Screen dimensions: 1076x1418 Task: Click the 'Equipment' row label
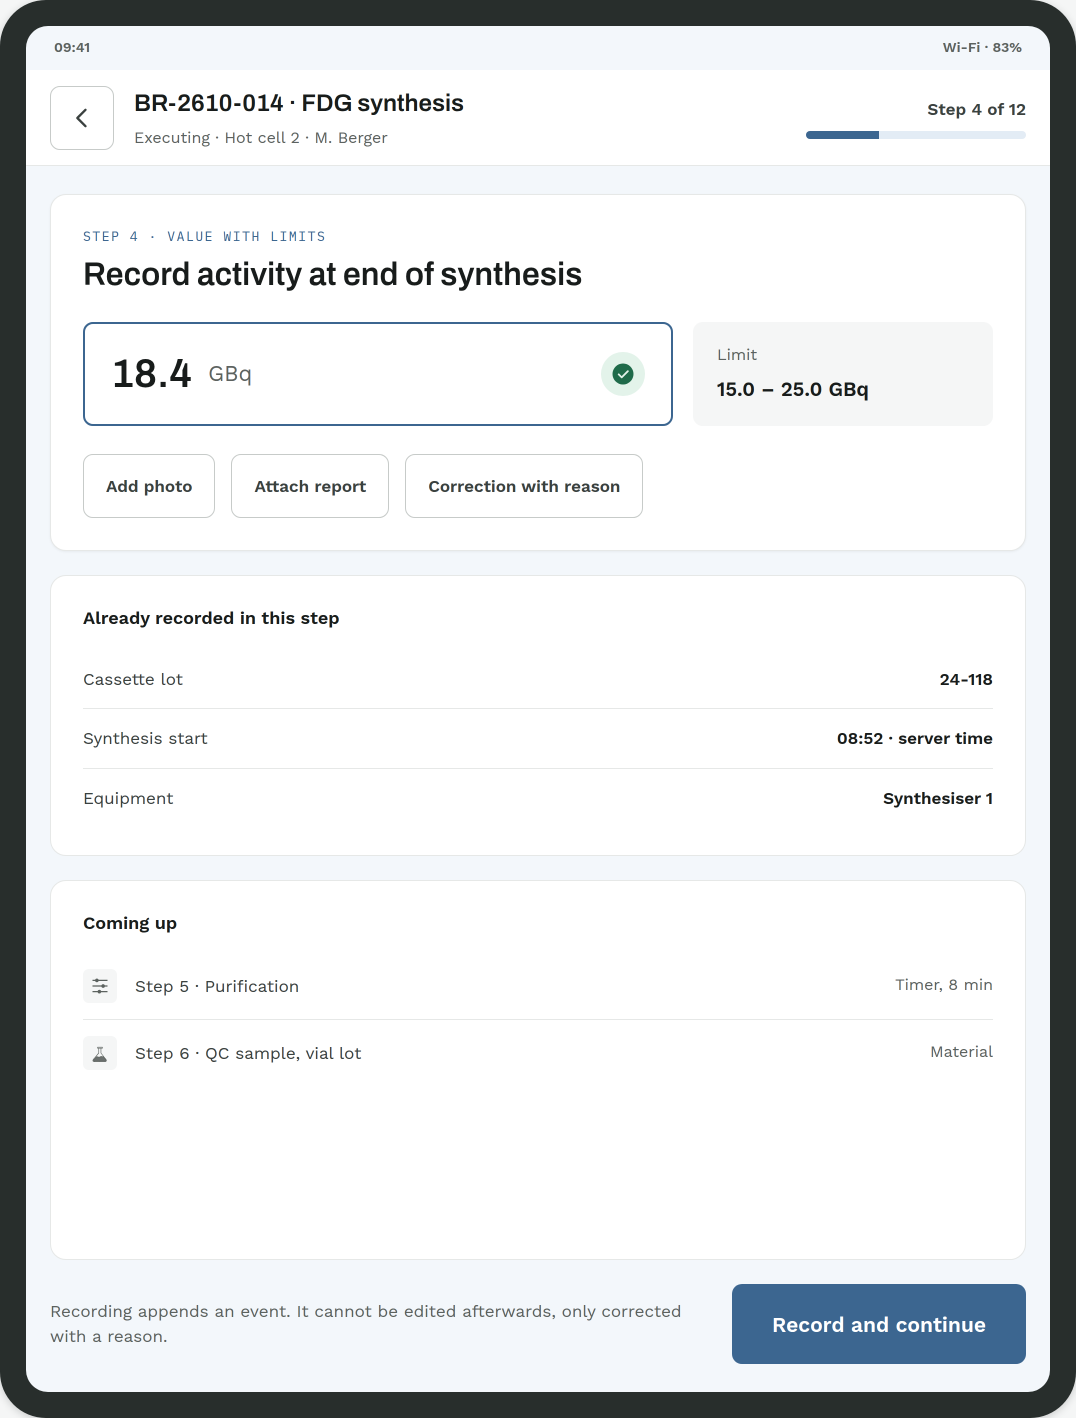click(x=128, y=798)
